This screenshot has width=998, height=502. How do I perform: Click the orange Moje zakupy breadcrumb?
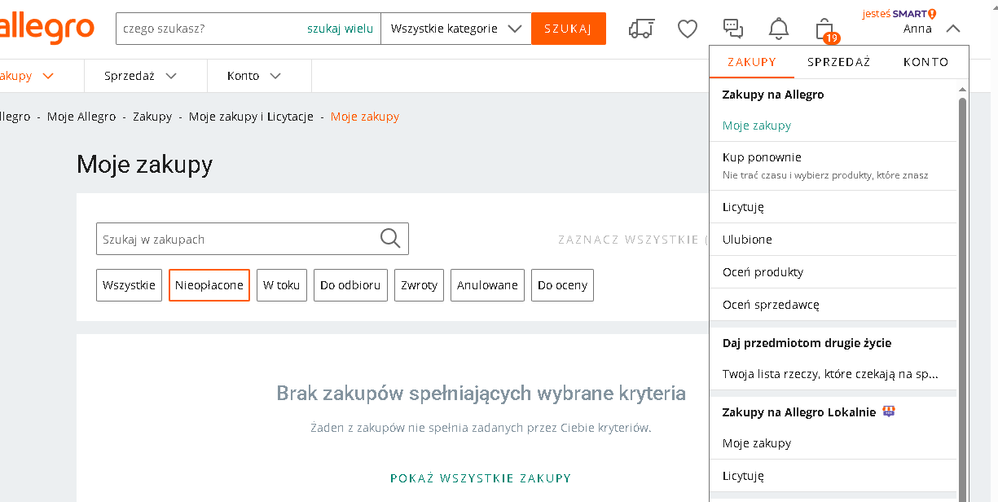pos(365,116)
